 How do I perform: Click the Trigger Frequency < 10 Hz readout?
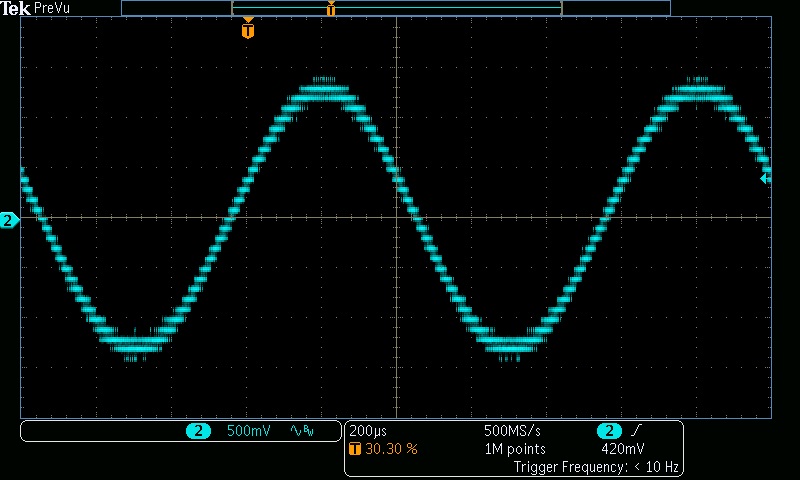pos(596,467)
